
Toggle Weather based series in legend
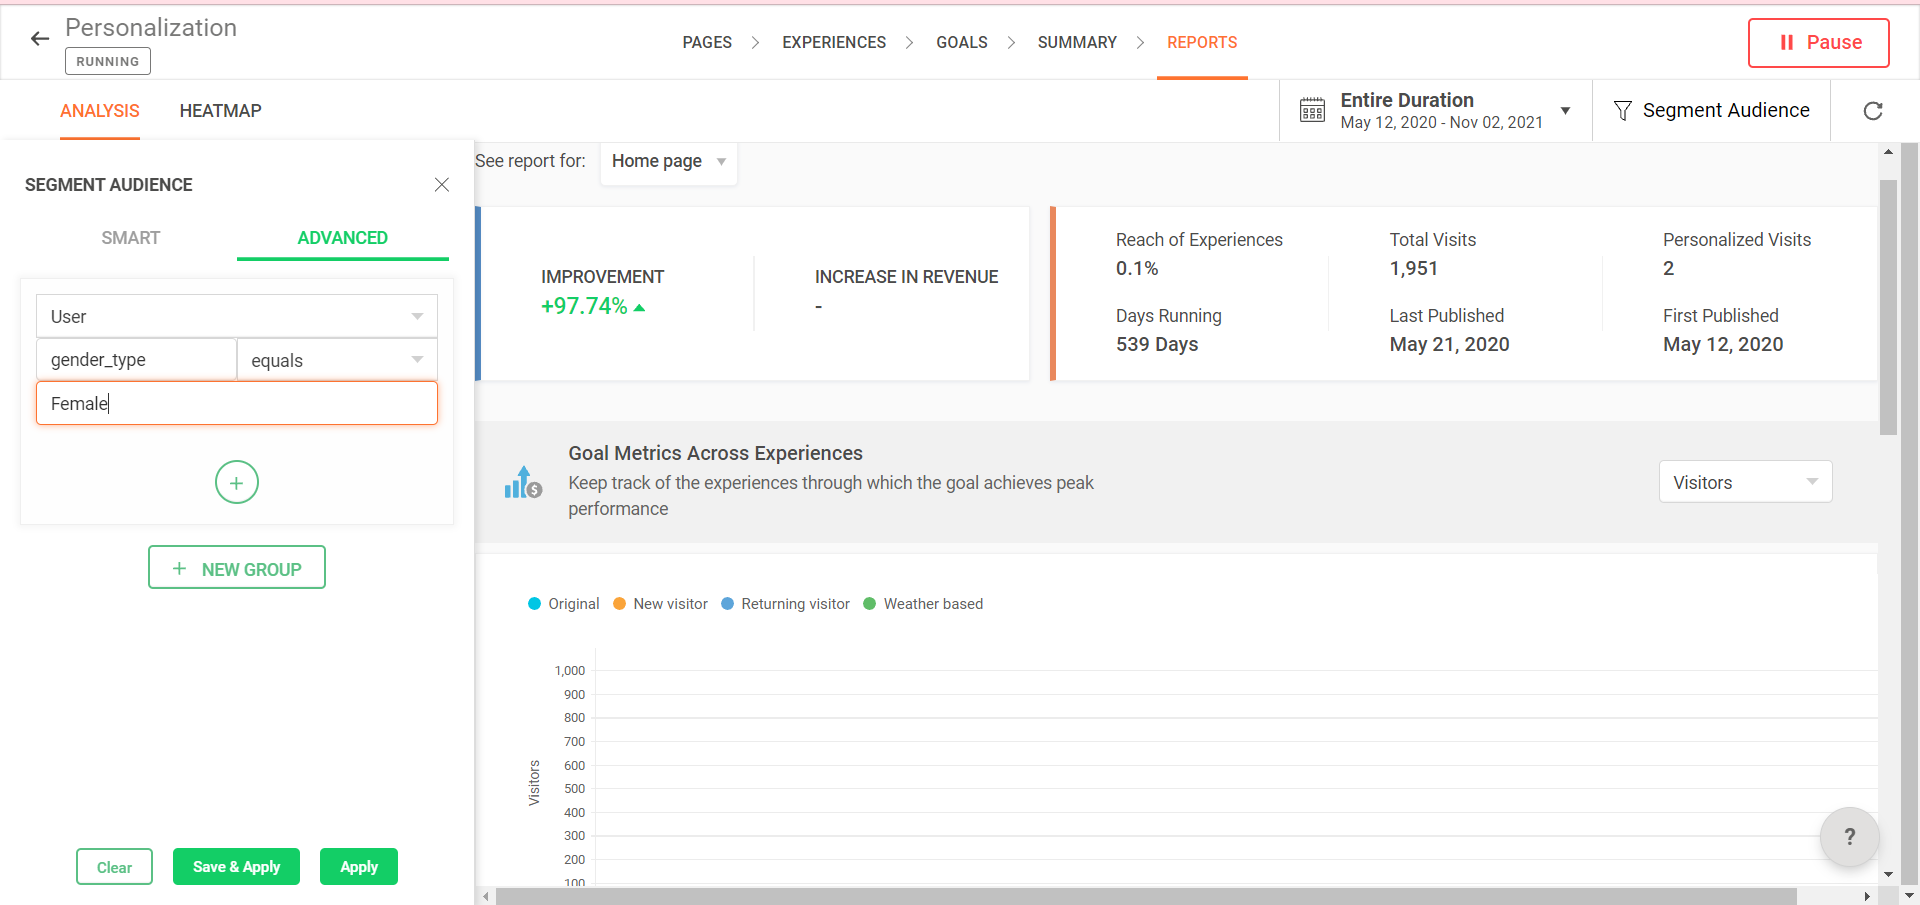[x=923, y=604]
